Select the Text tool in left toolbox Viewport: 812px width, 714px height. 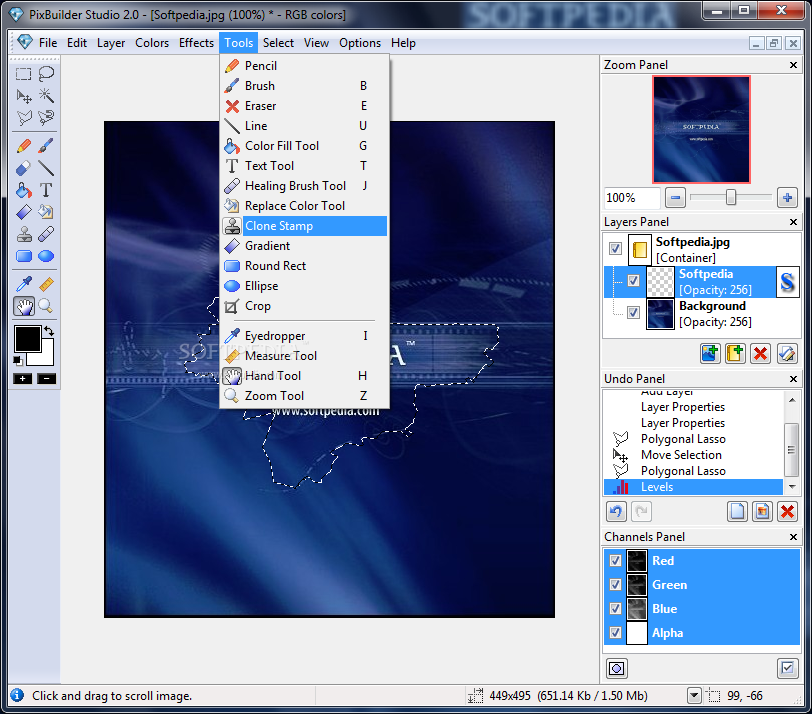click(x=46, y=190)
